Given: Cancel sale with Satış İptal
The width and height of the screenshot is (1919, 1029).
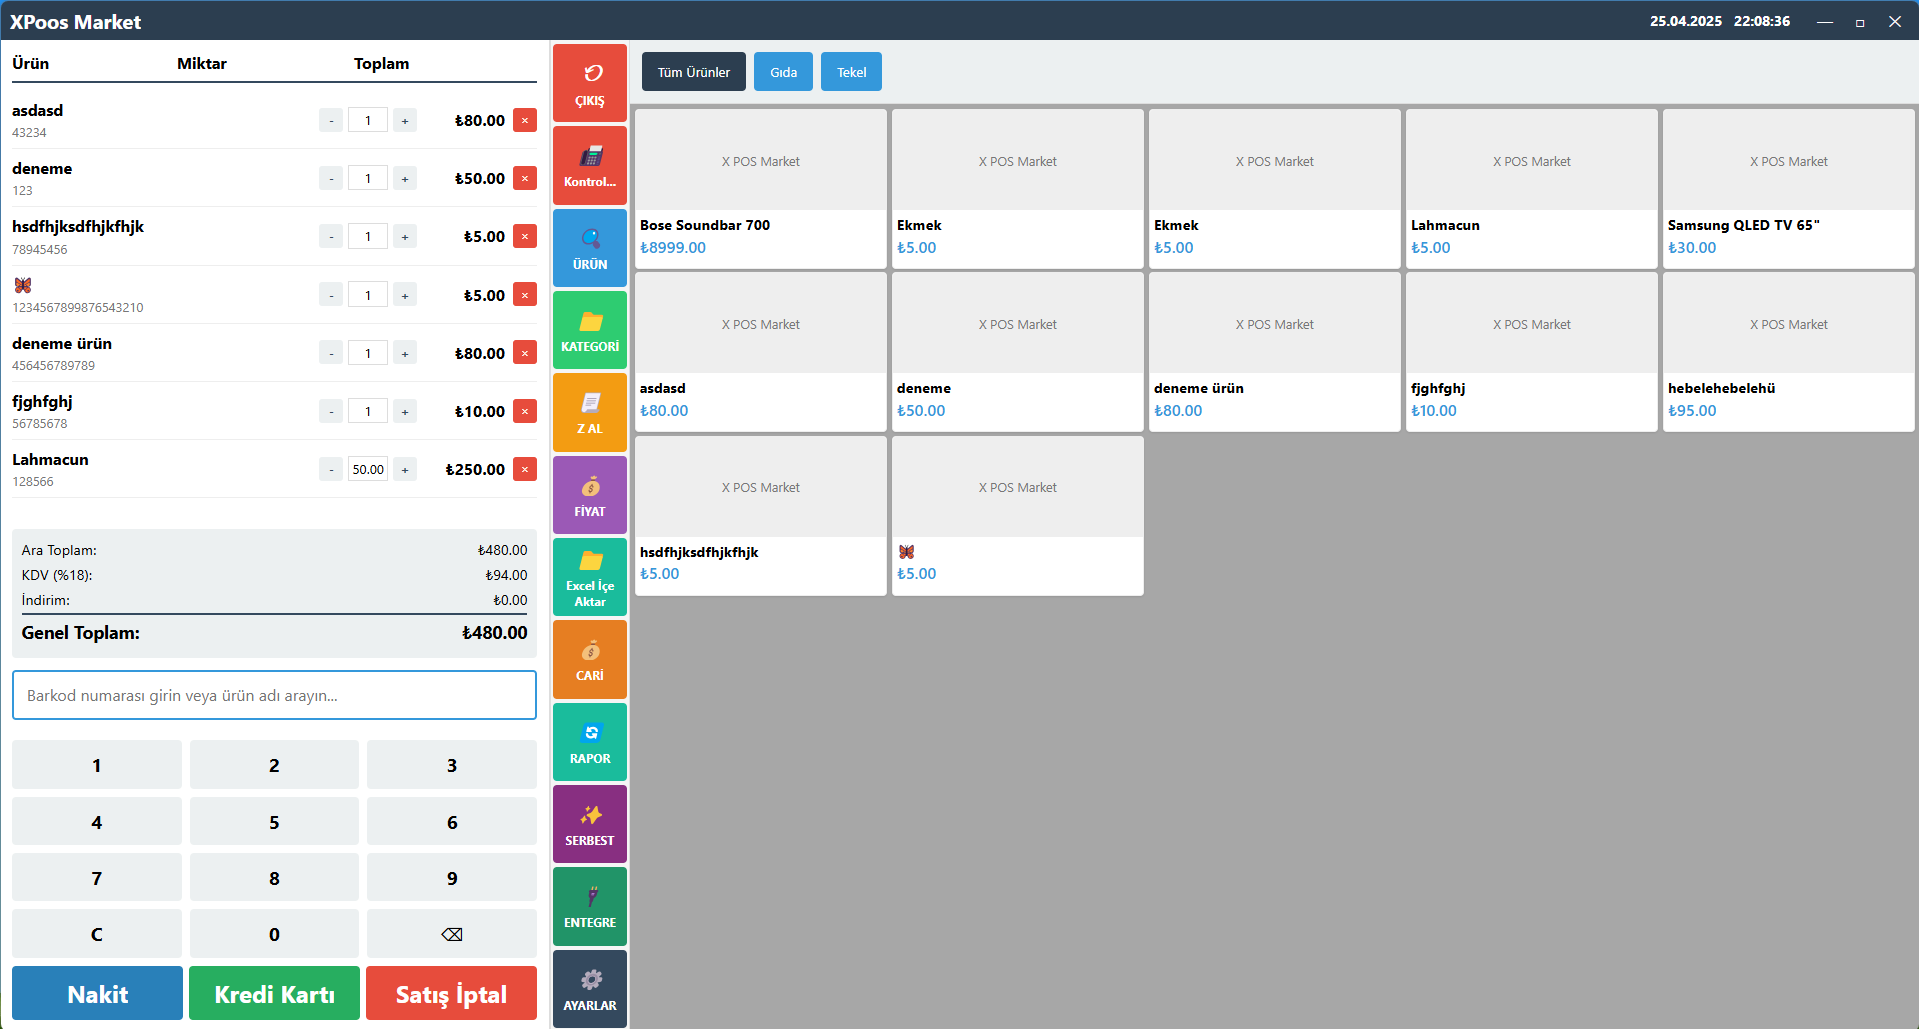Looking at the screenshot, I should pos(451,993).
